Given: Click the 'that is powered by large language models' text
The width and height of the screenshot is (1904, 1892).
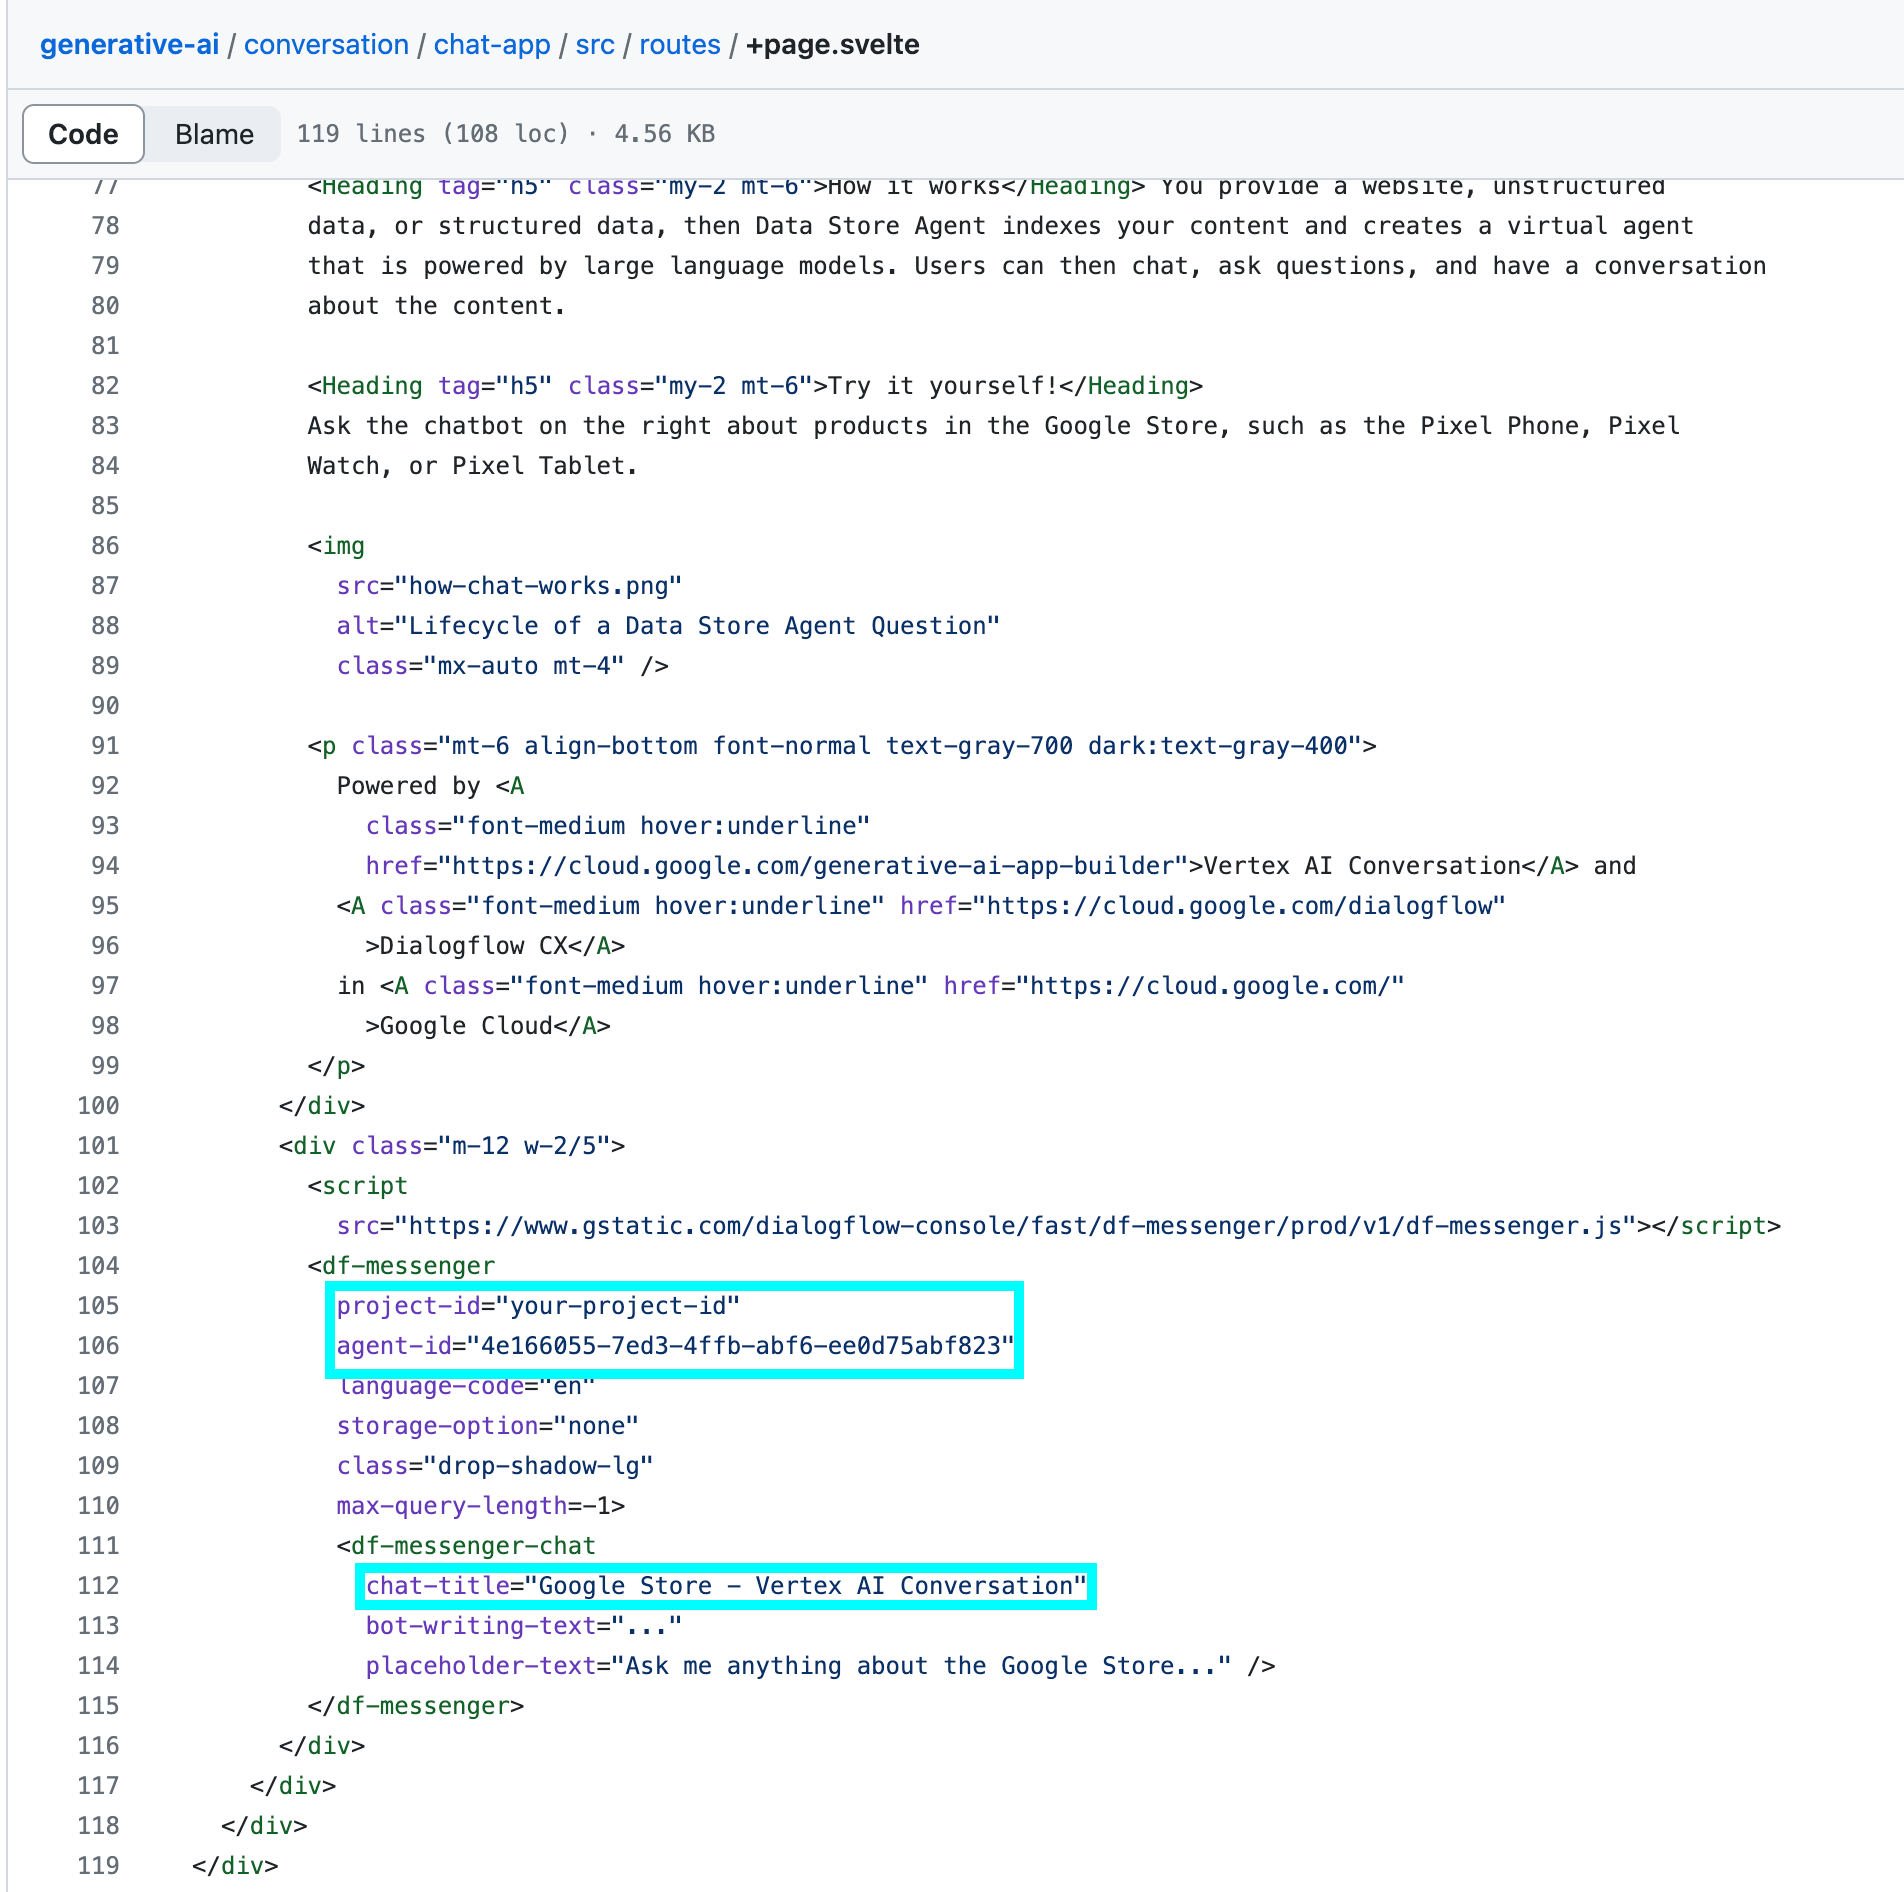Looking at the screenshot, I should tap(596, 266).
